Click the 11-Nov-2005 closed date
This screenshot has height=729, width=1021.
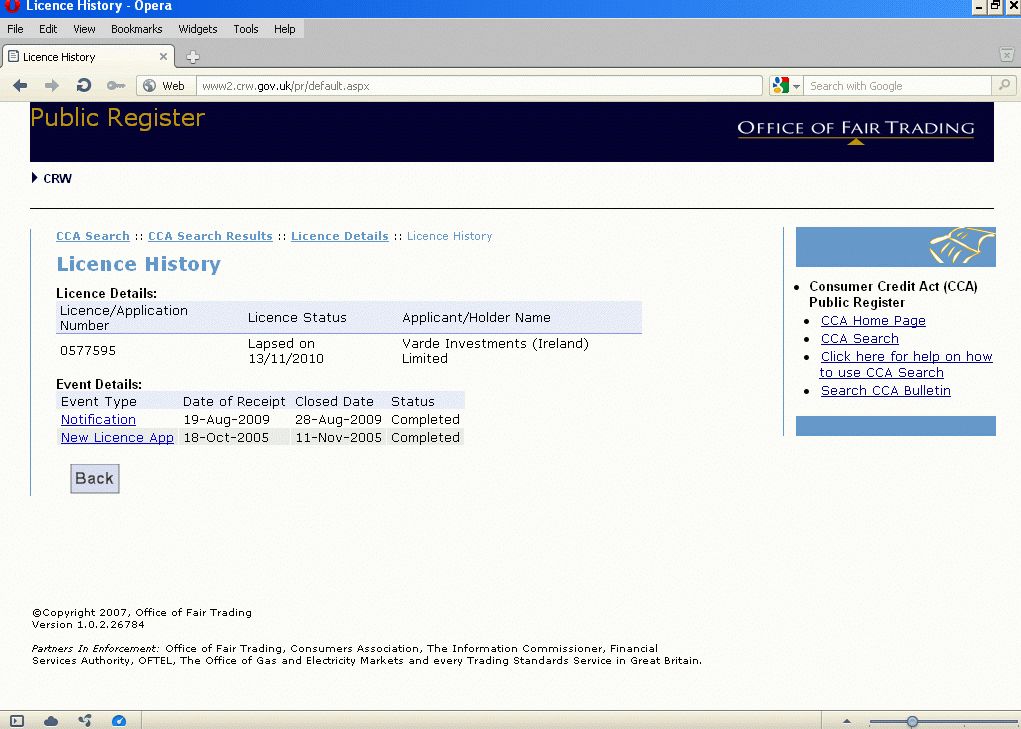338,438
